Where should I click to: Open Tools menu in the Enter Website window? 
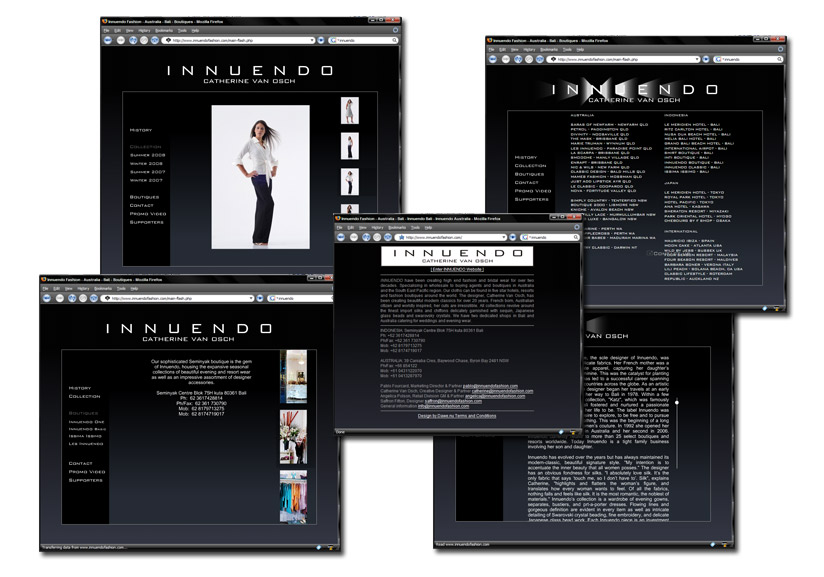point(415,228)
